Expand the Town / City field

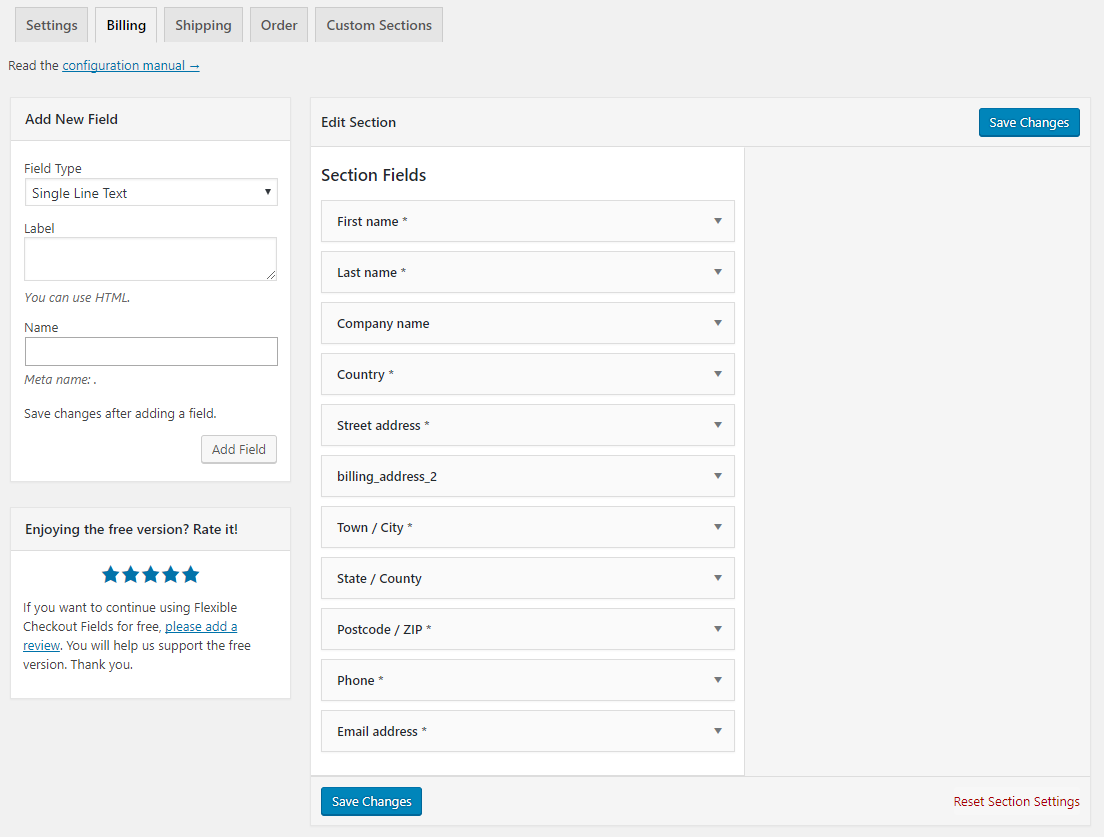tap(527, 527)
